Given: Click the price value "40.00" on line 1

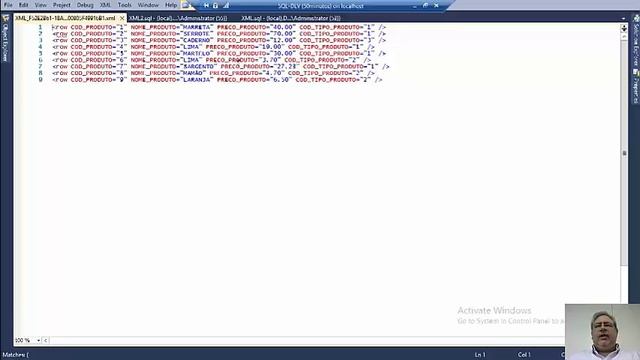Looking at the screenshot, I should point(283,27).
